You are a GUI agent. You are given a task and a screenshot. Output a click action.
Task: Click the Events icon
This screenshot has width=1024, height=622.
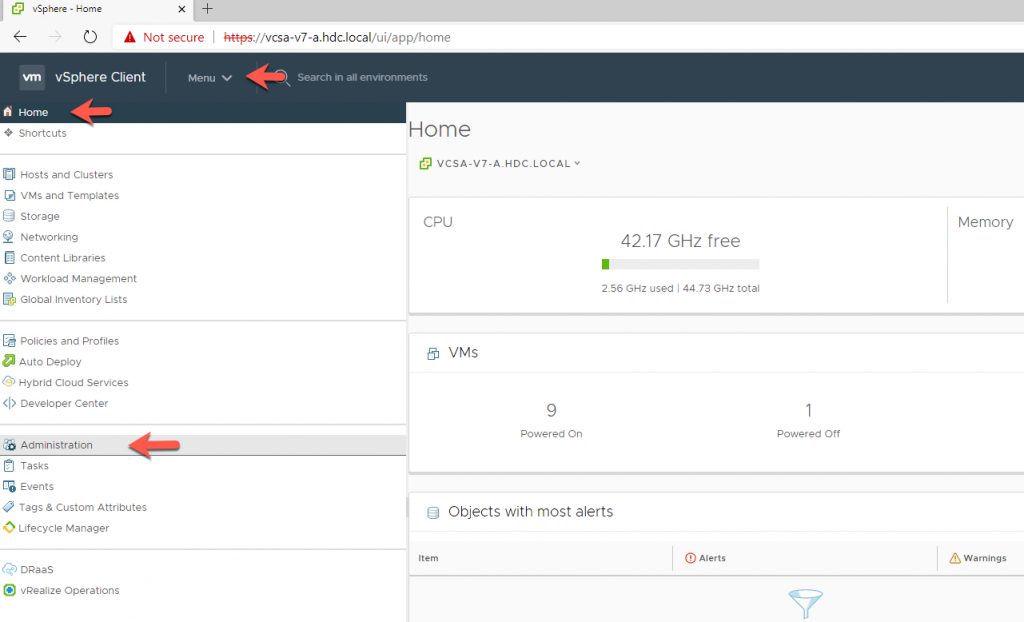pos(9,486)
